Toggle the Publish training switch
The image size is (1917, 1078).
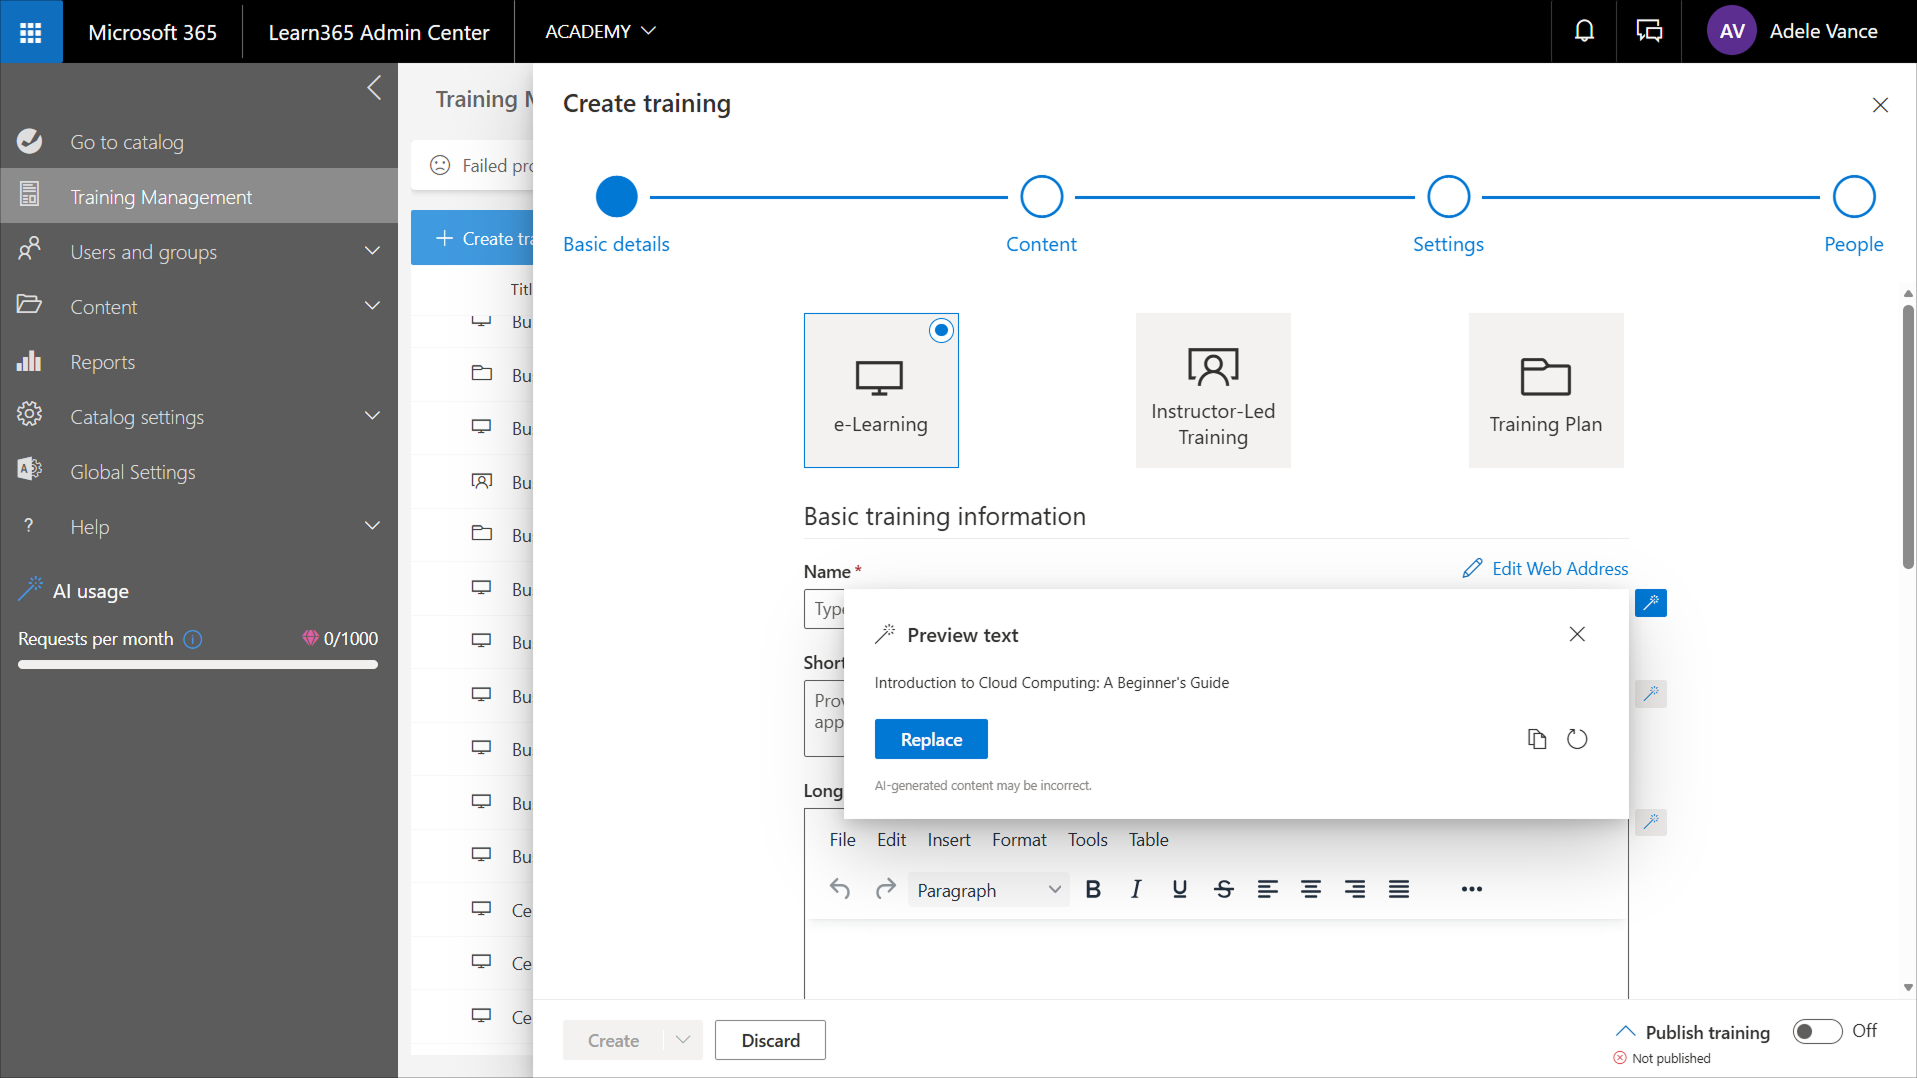pyautogui.click(x=1816, y=1031)
